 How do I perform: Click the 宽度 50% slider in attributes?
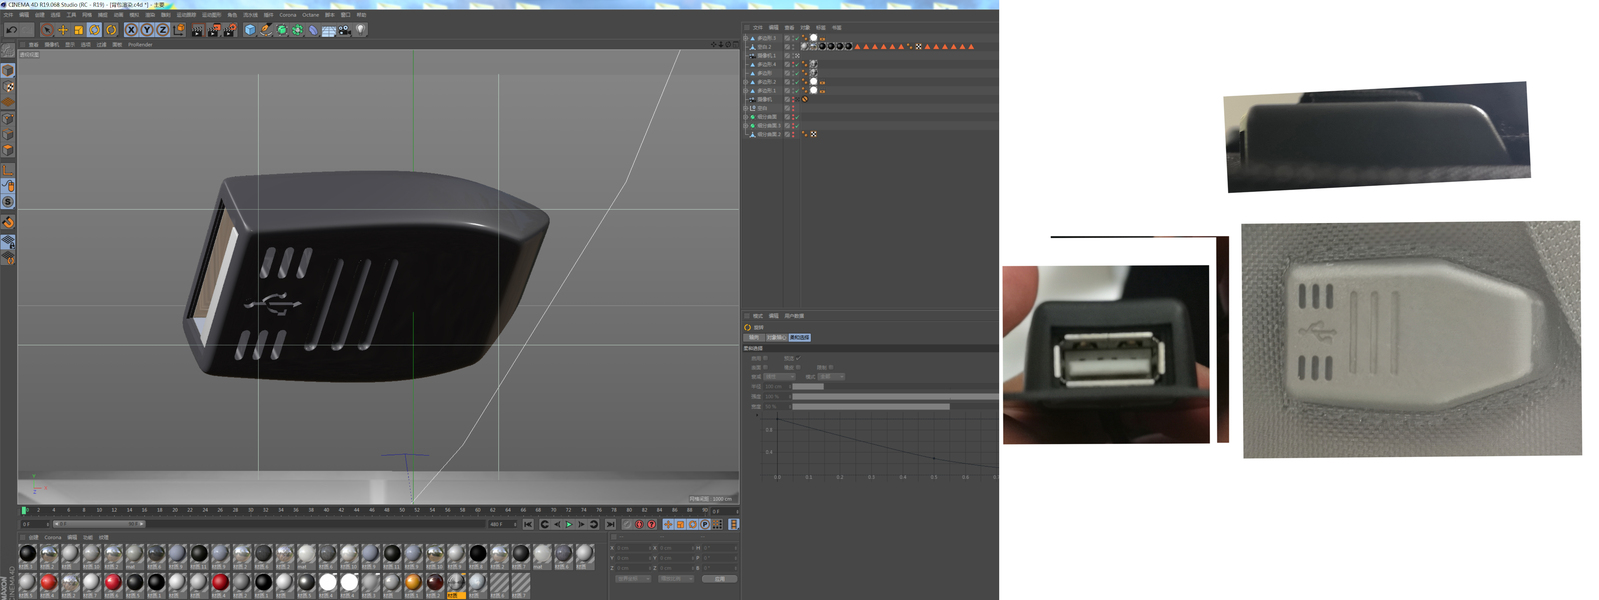pyautogui.click(x=896, y=407)
